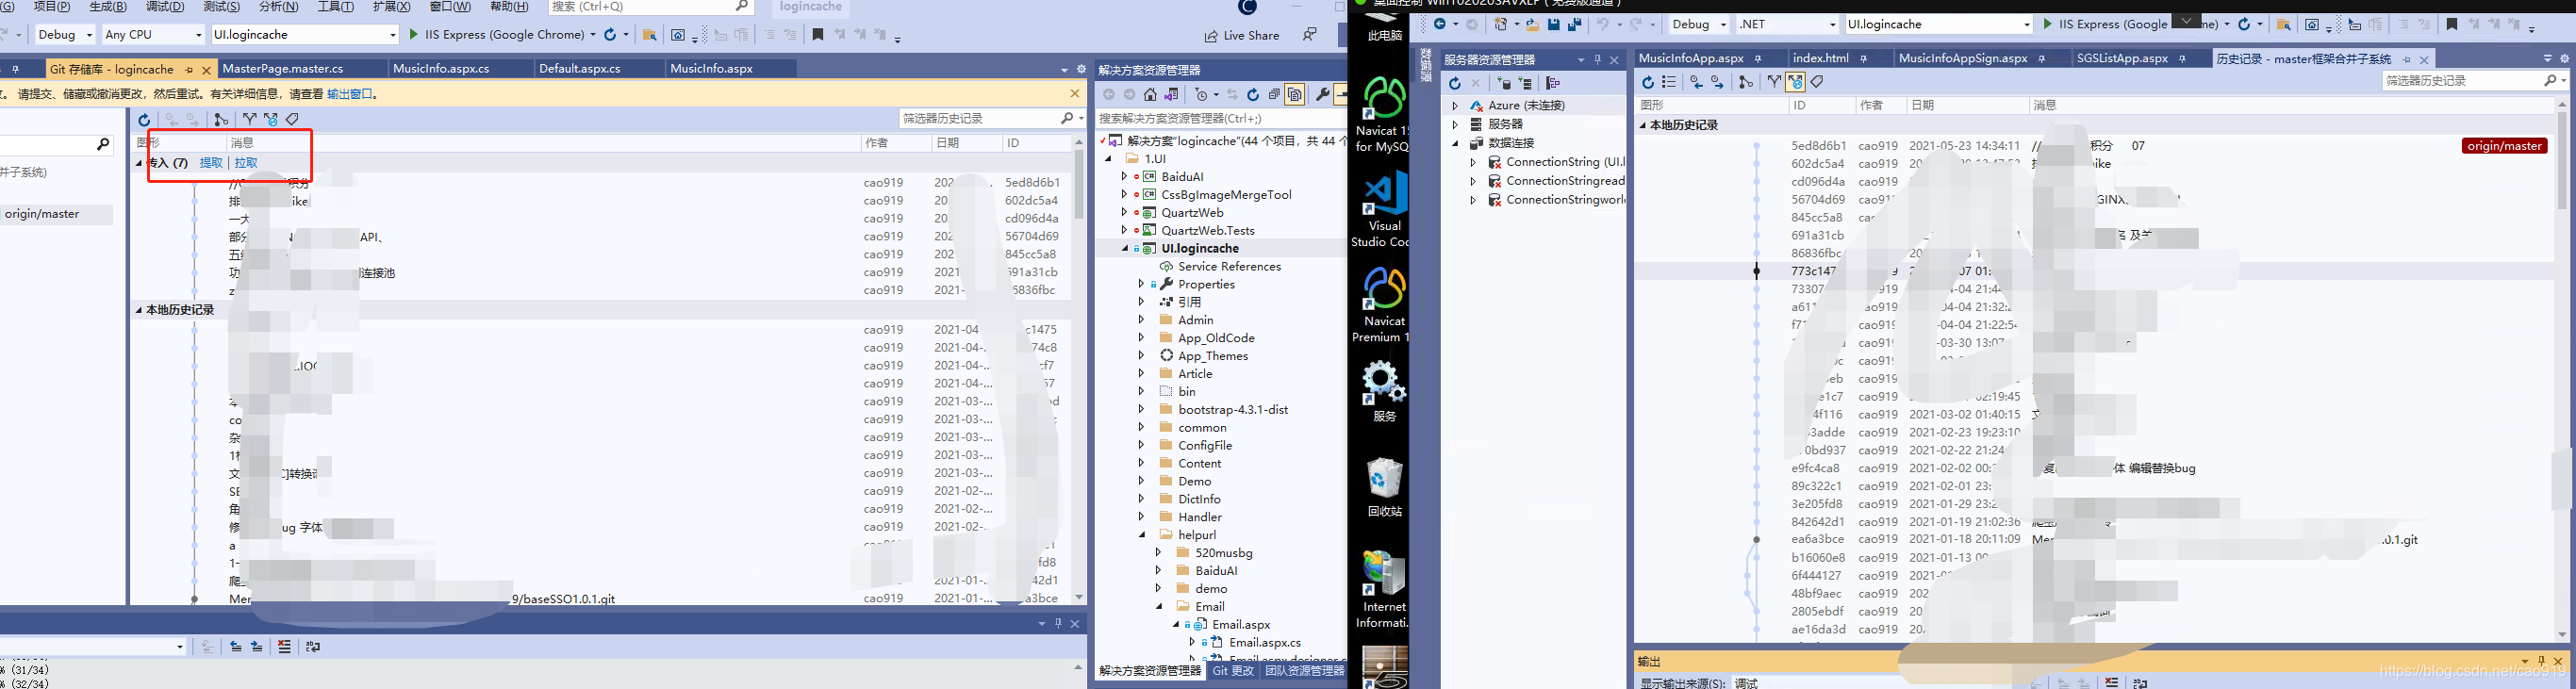Click the 提取 (fetch) link
The height and width of the screenshot is (689, 2576).
coord(211,163)
